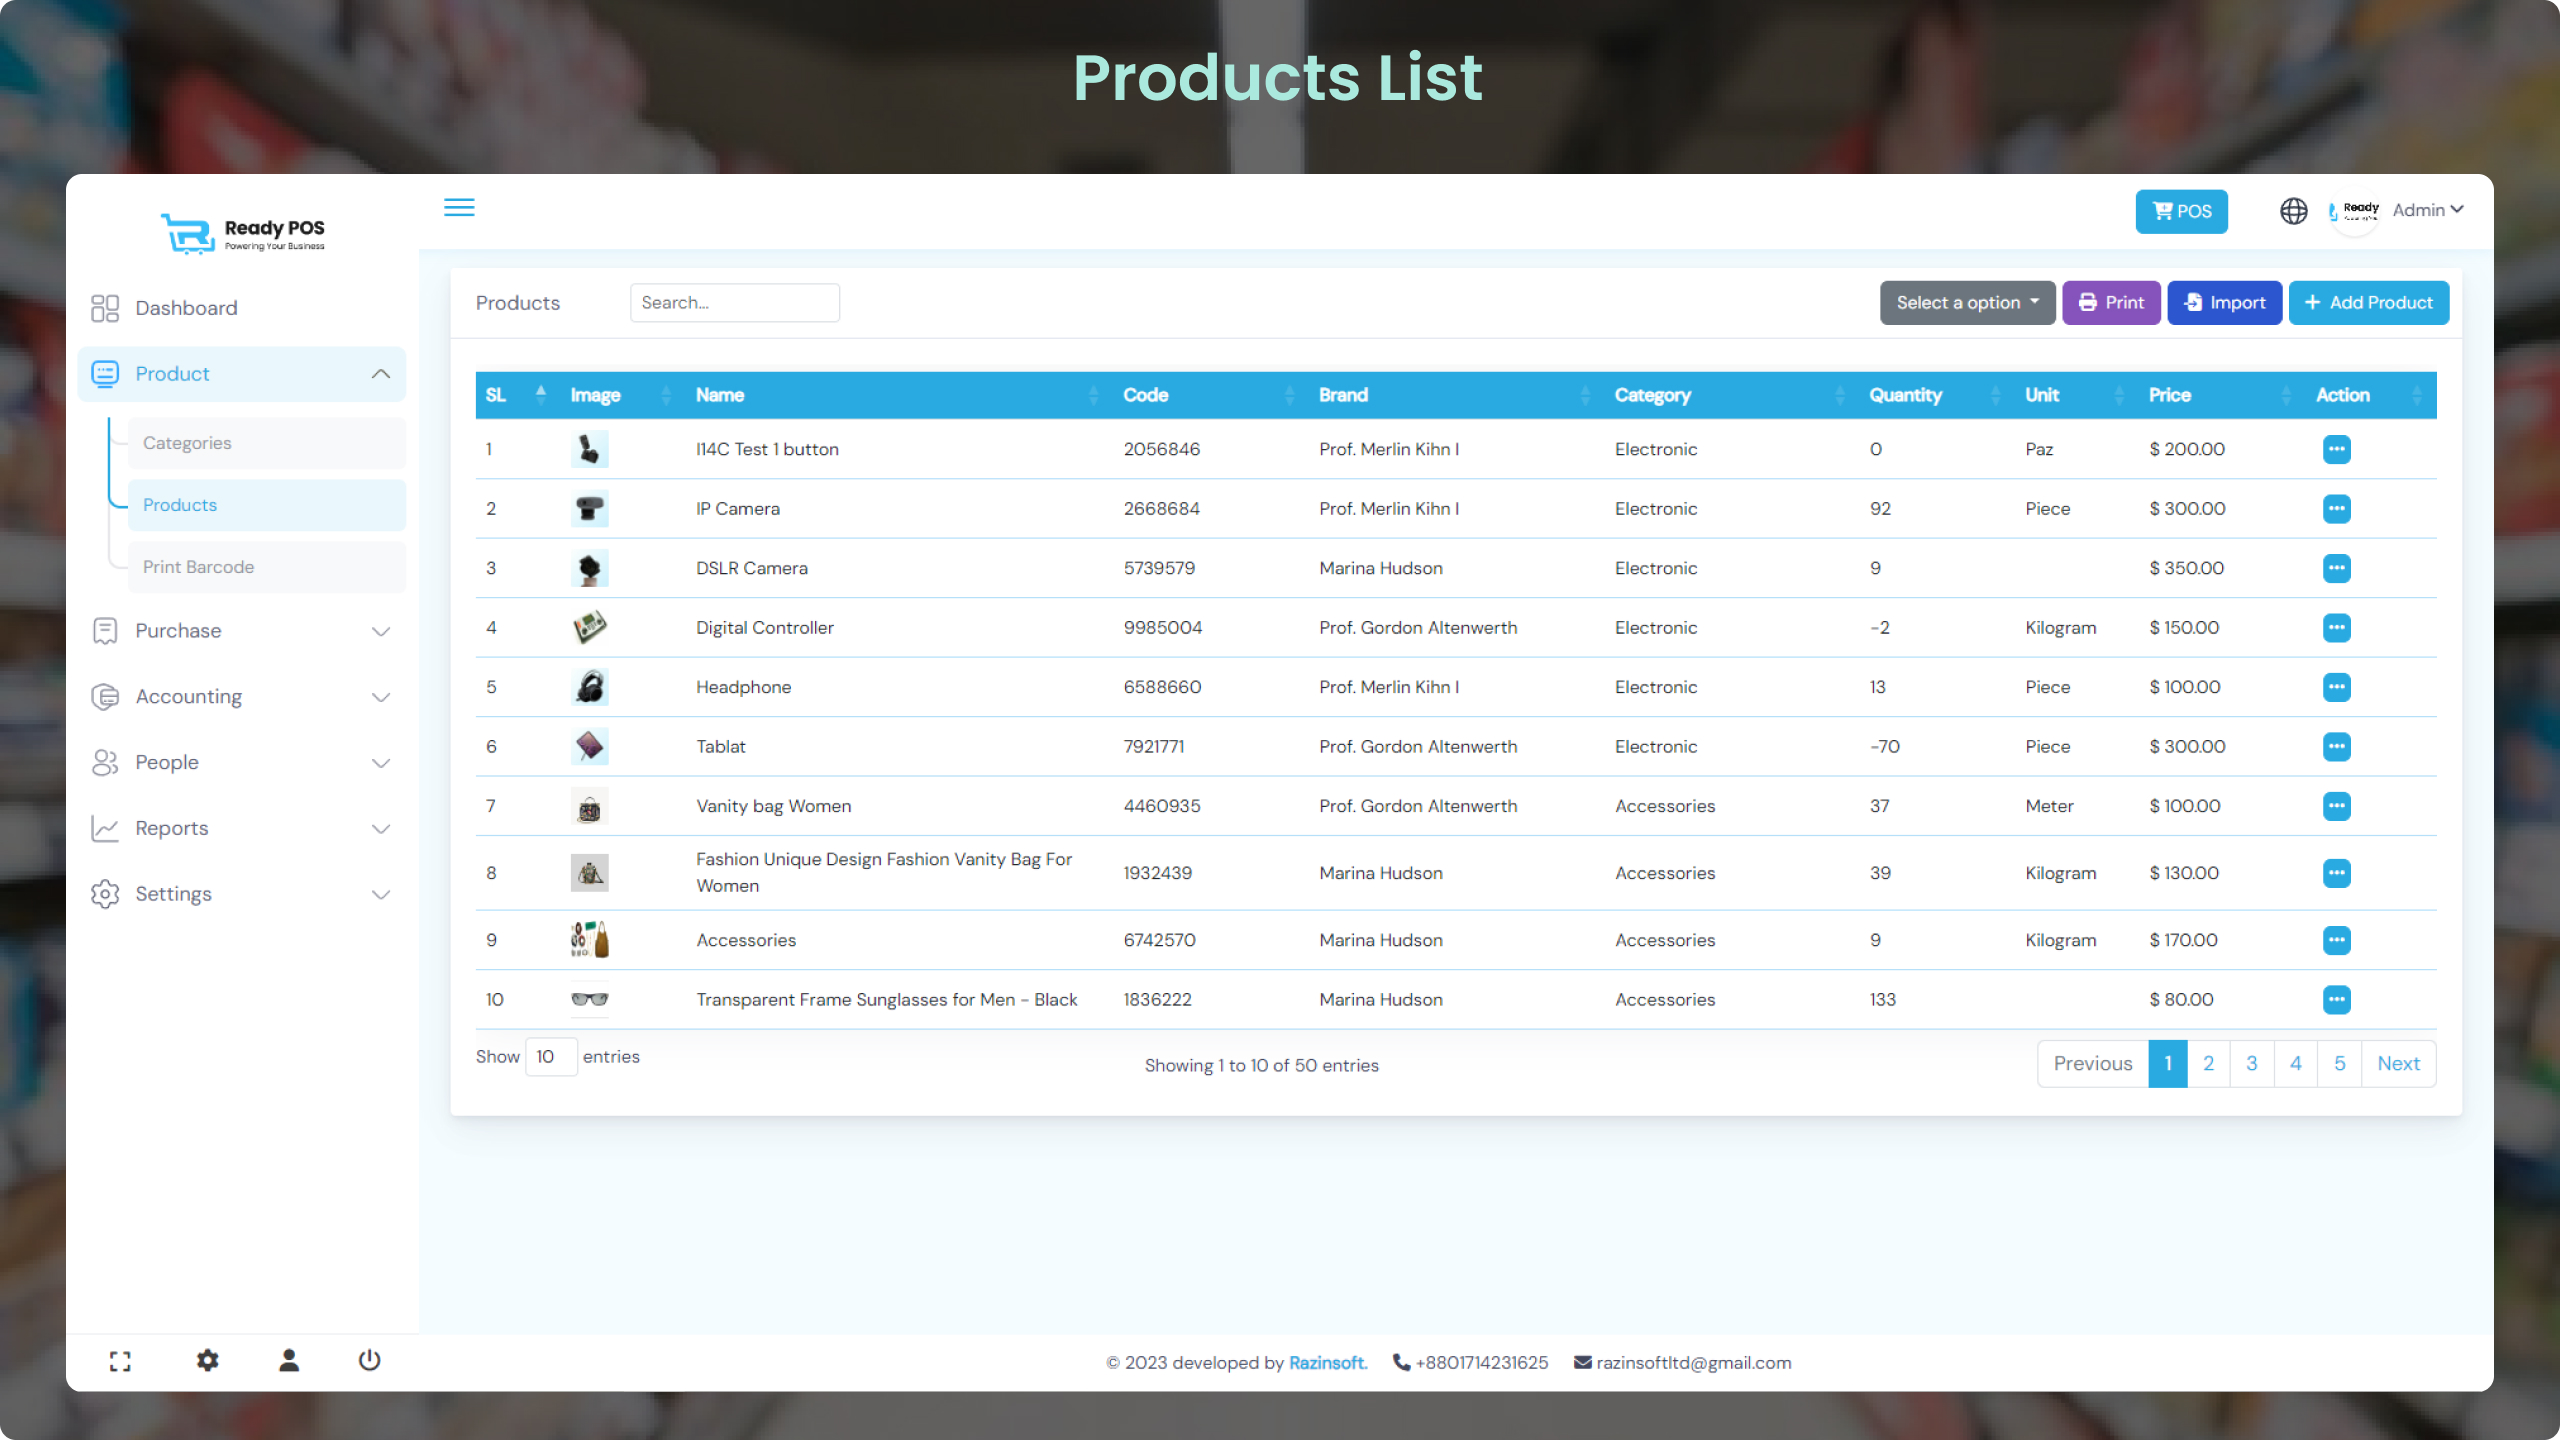
Task: Open the Reports chart icon
Action: coord(105,828)
